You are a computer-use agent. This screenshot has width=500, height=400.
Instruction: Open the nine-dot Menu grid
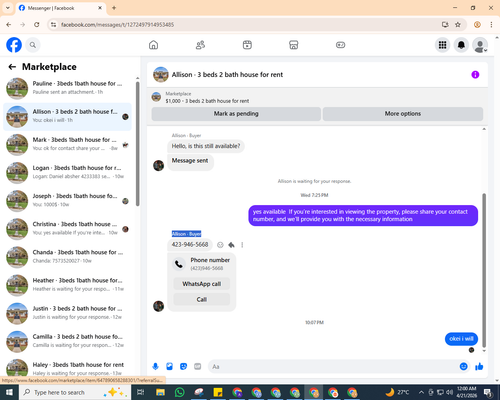(442, 45)
